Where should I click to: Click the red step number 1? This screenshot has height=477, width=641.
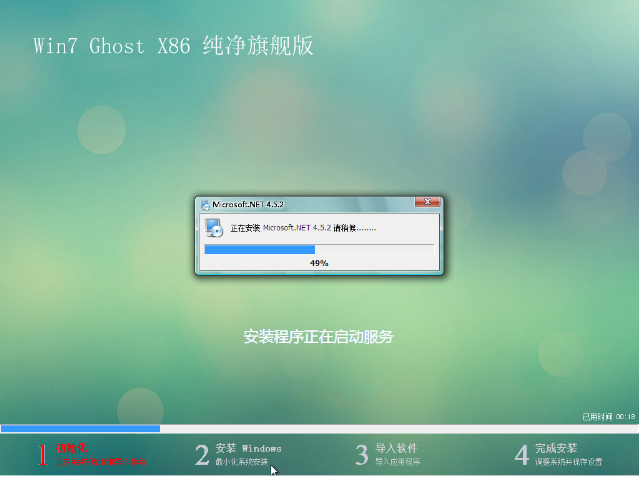42,455
